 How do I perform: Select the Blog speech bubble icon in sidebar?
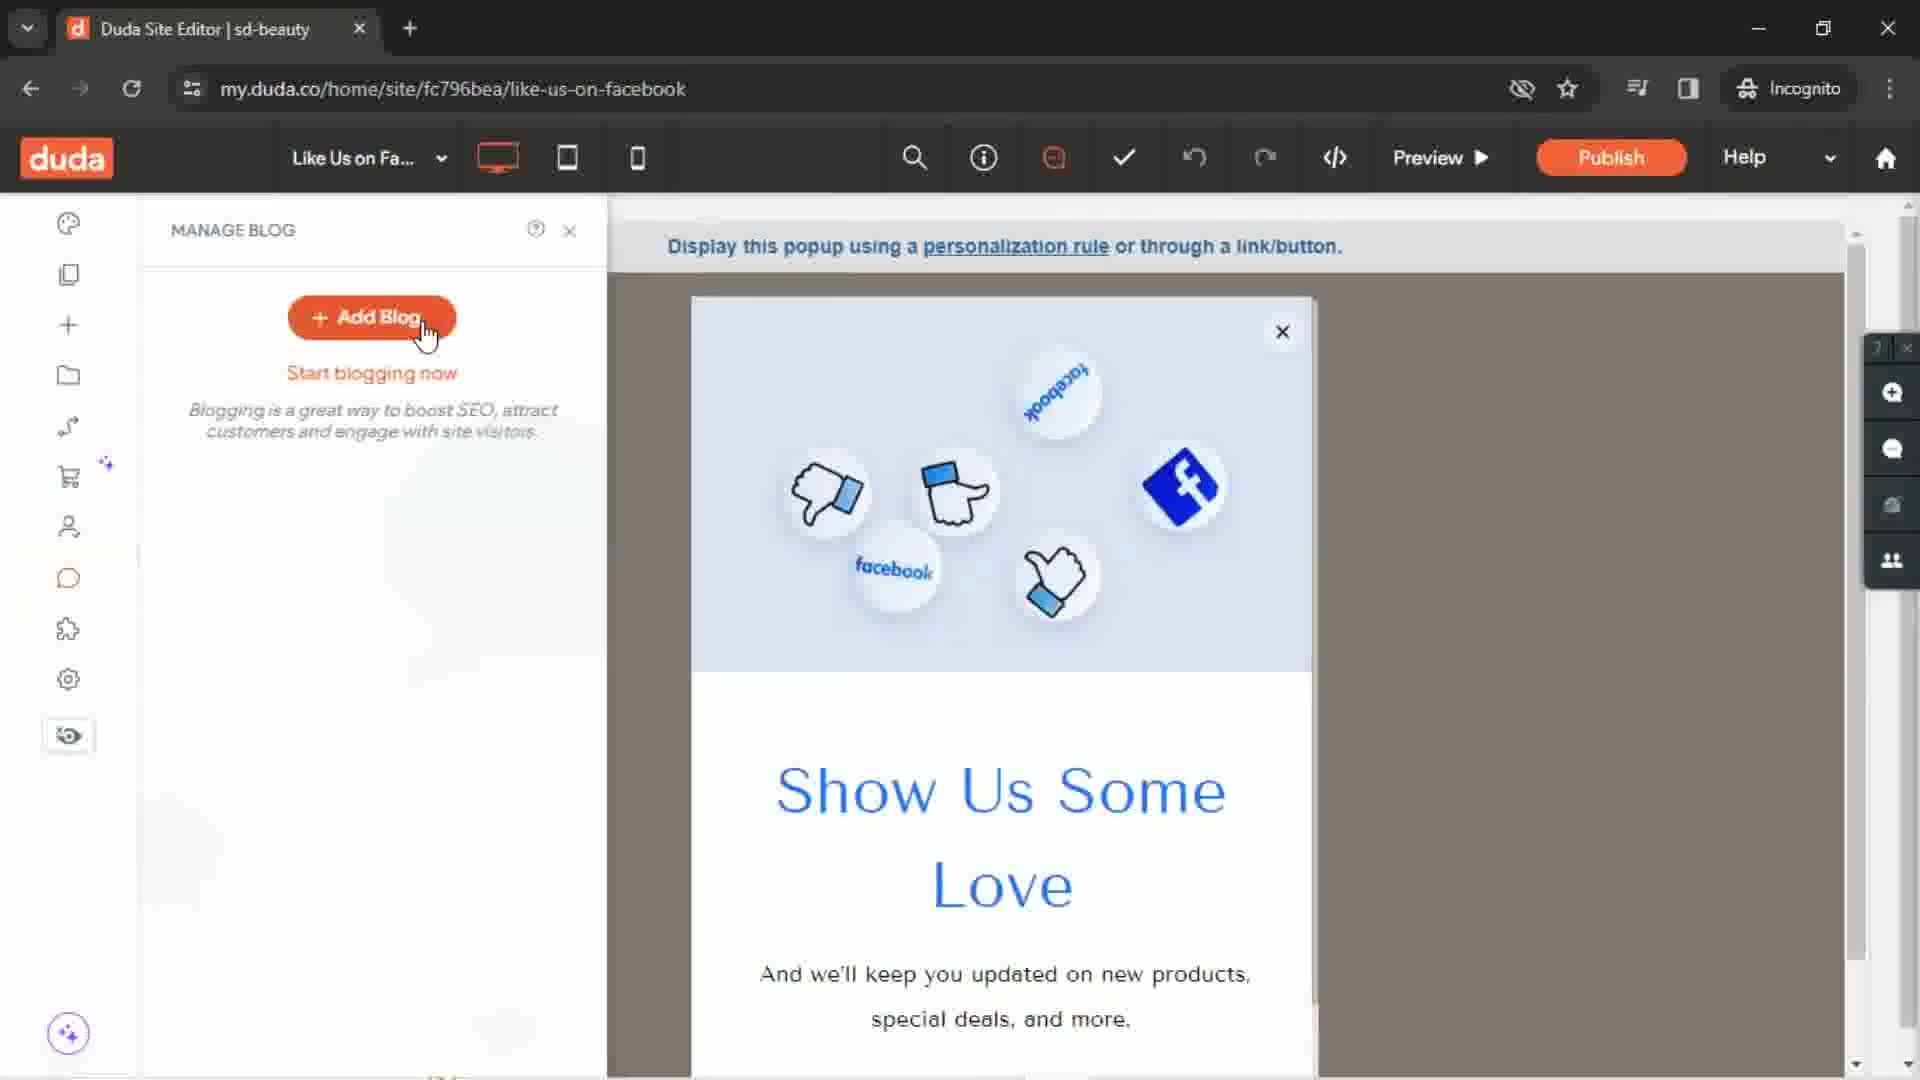tap(68, 579)
